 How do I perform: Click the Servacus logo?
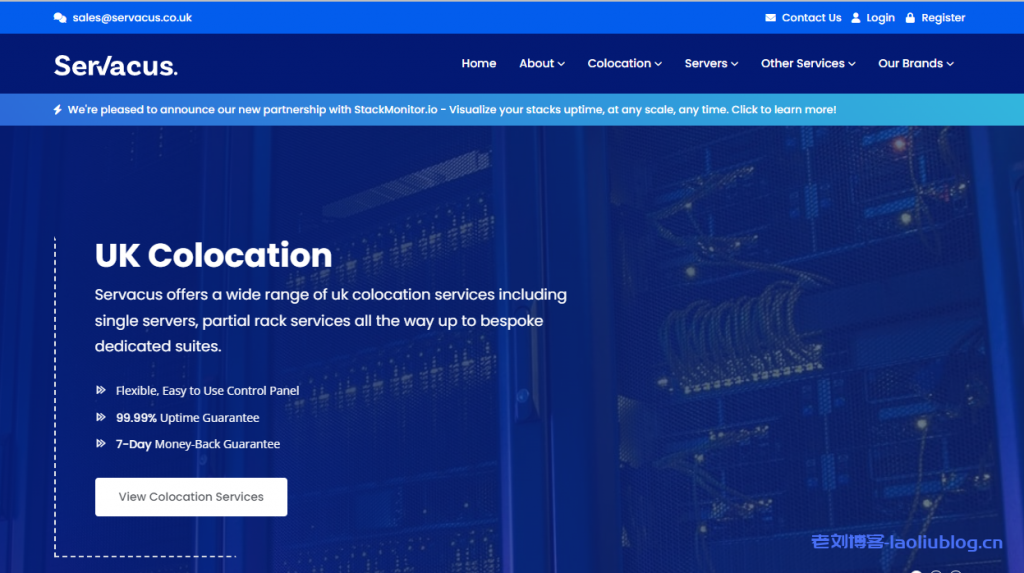pyautogui.click(x=116, y=65)
